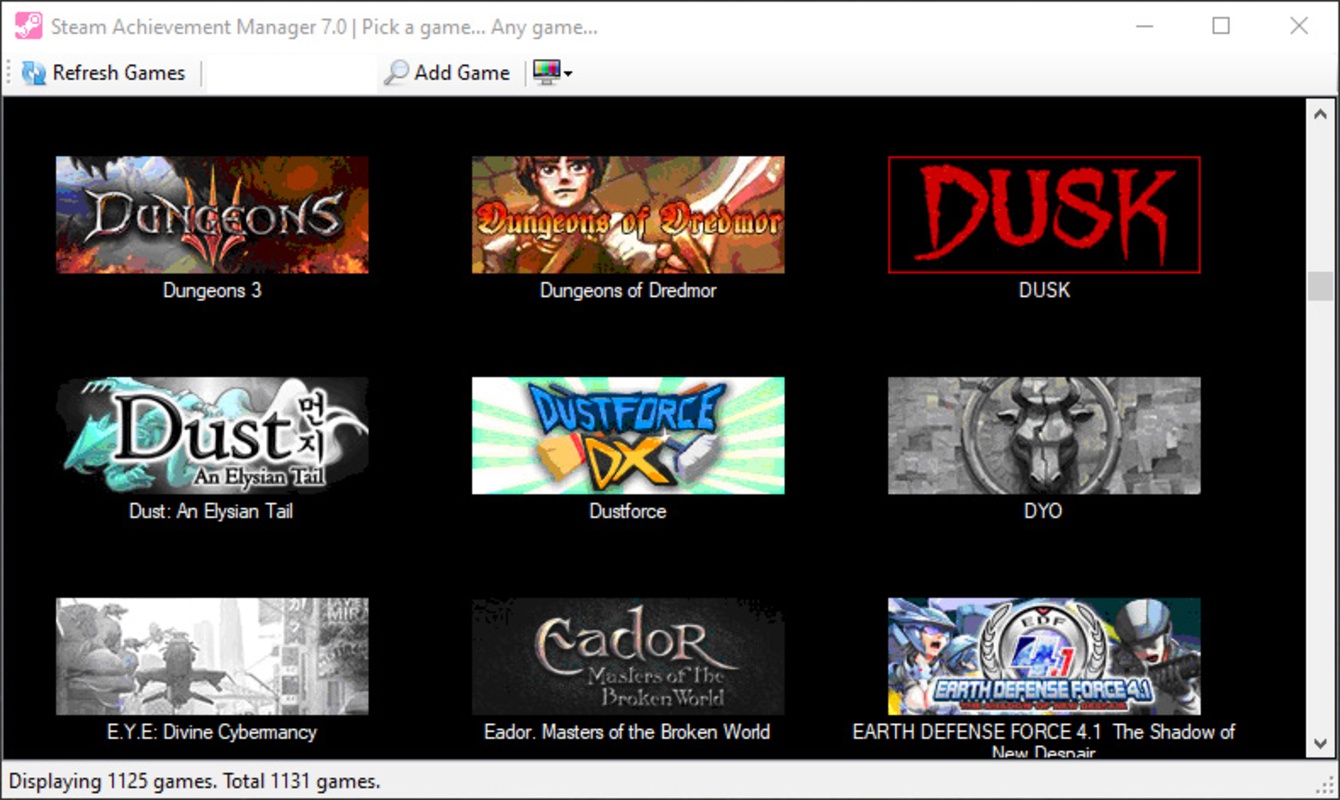Maximize the Steam Achievement Manager window

pyautogui.click(x=1221, y=26)
